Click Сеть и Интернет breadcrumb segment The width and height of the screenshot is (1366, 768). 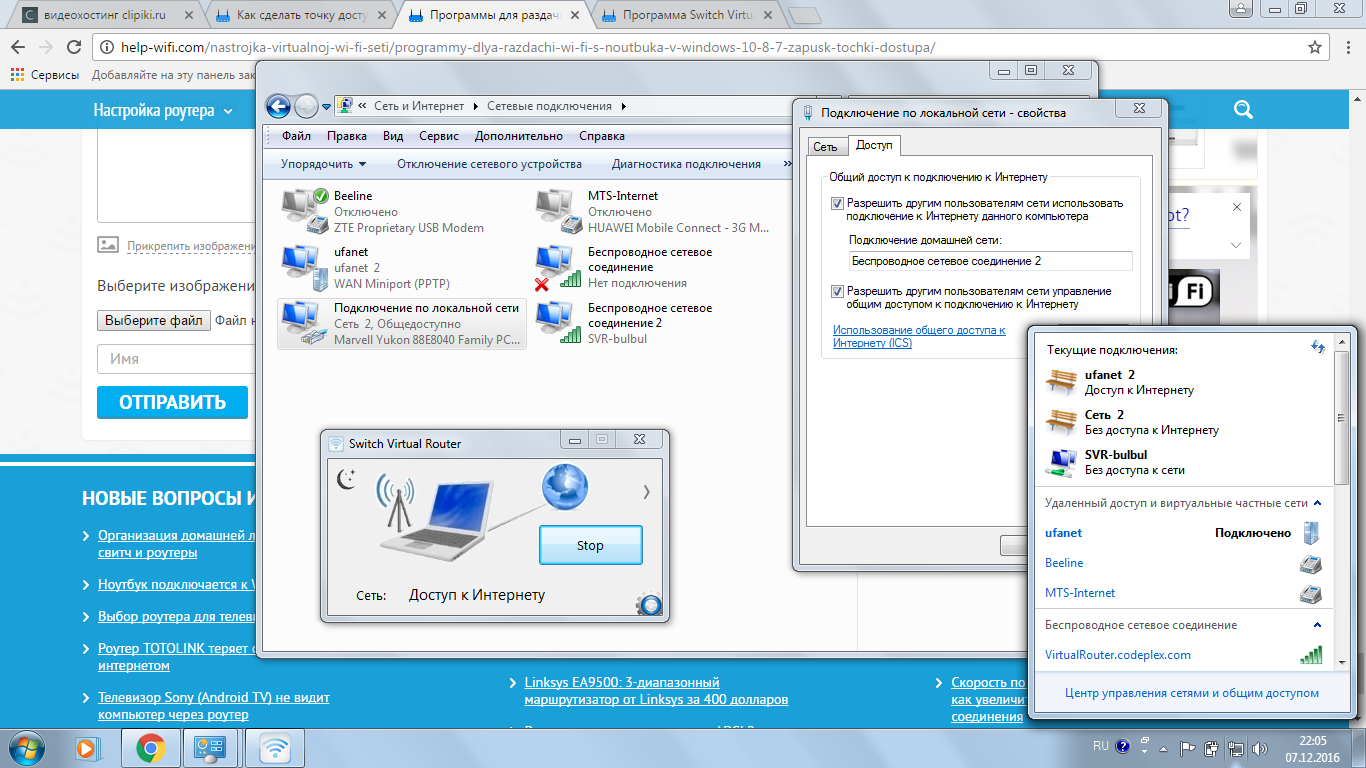pos(419,106)
